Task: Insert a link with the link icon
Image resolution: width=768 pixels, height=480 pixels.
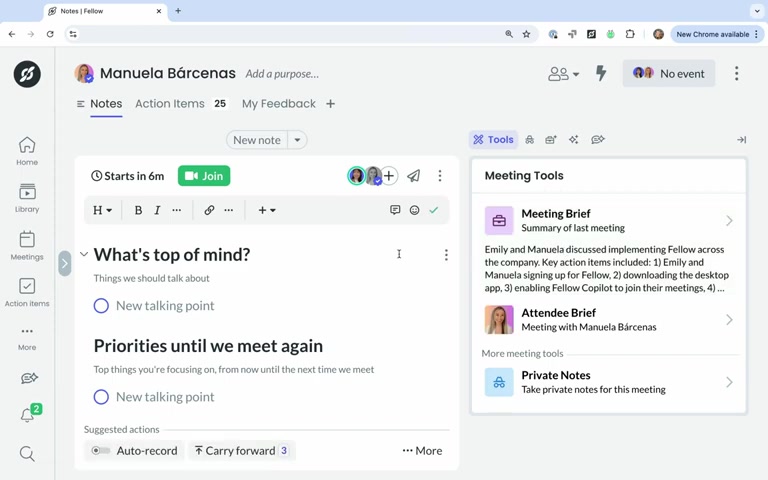Action: pos(209,210)
